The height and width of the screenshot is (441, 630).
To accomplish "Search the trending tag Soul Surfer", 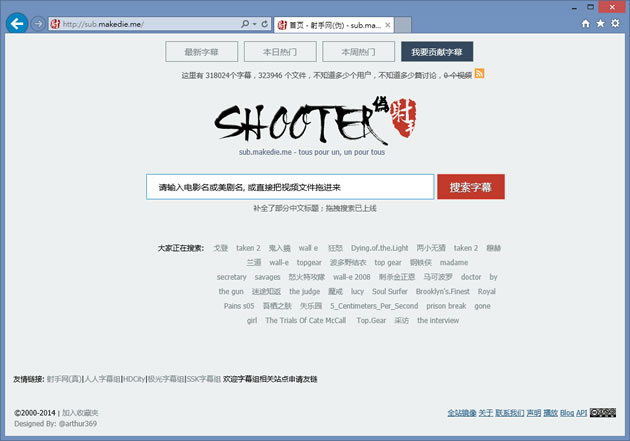I will point(389,291).
